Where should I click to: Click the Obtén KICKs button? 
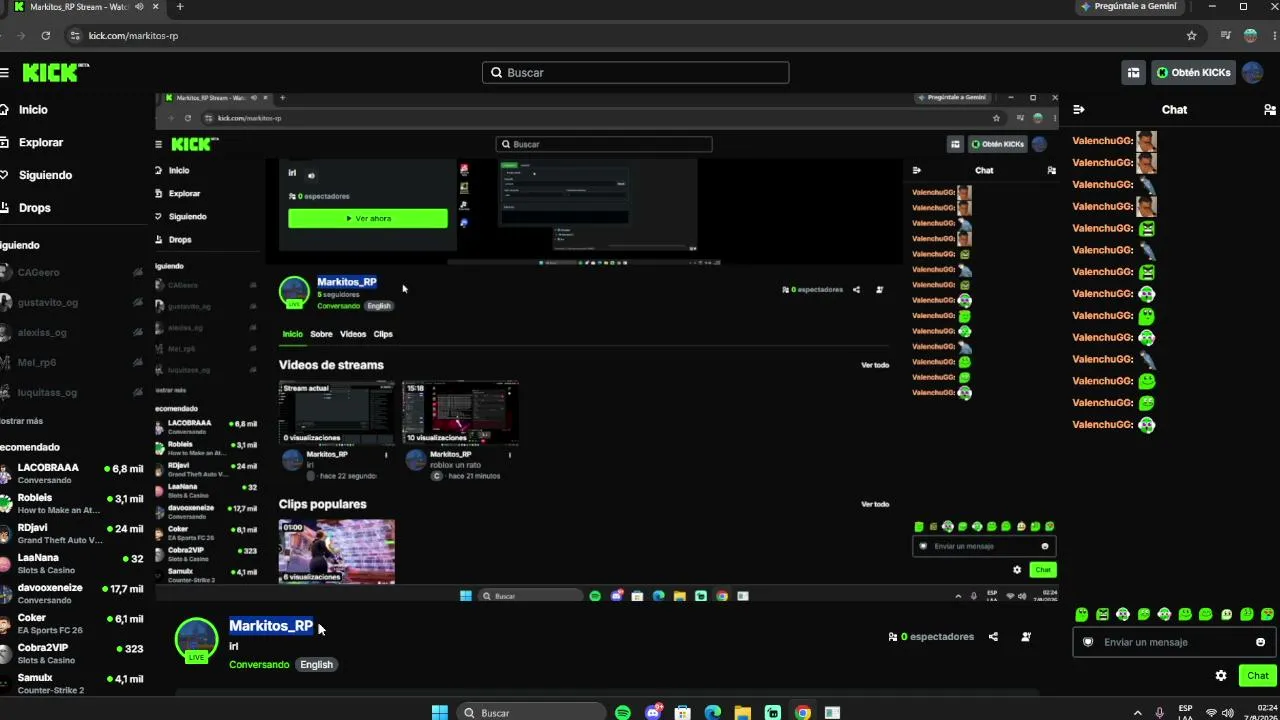tap(1193, 72)
